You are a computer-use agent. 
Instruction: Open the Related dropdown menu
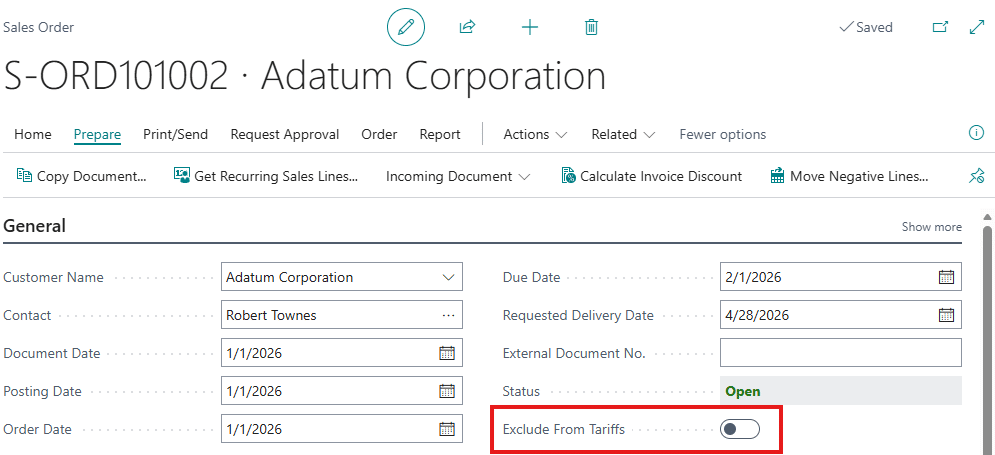point(623,134)
